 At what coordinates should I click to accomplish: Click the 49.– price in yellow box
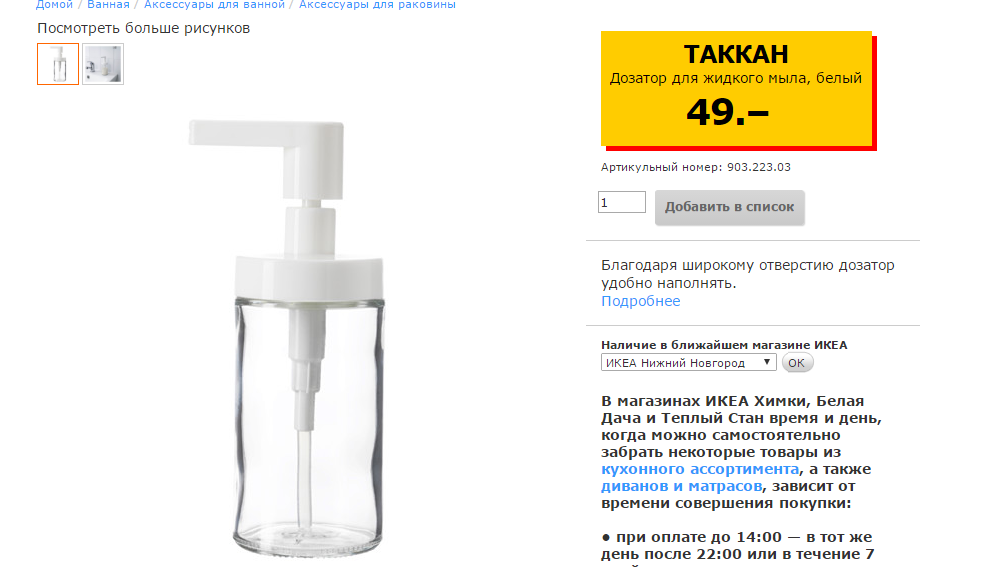728,112
